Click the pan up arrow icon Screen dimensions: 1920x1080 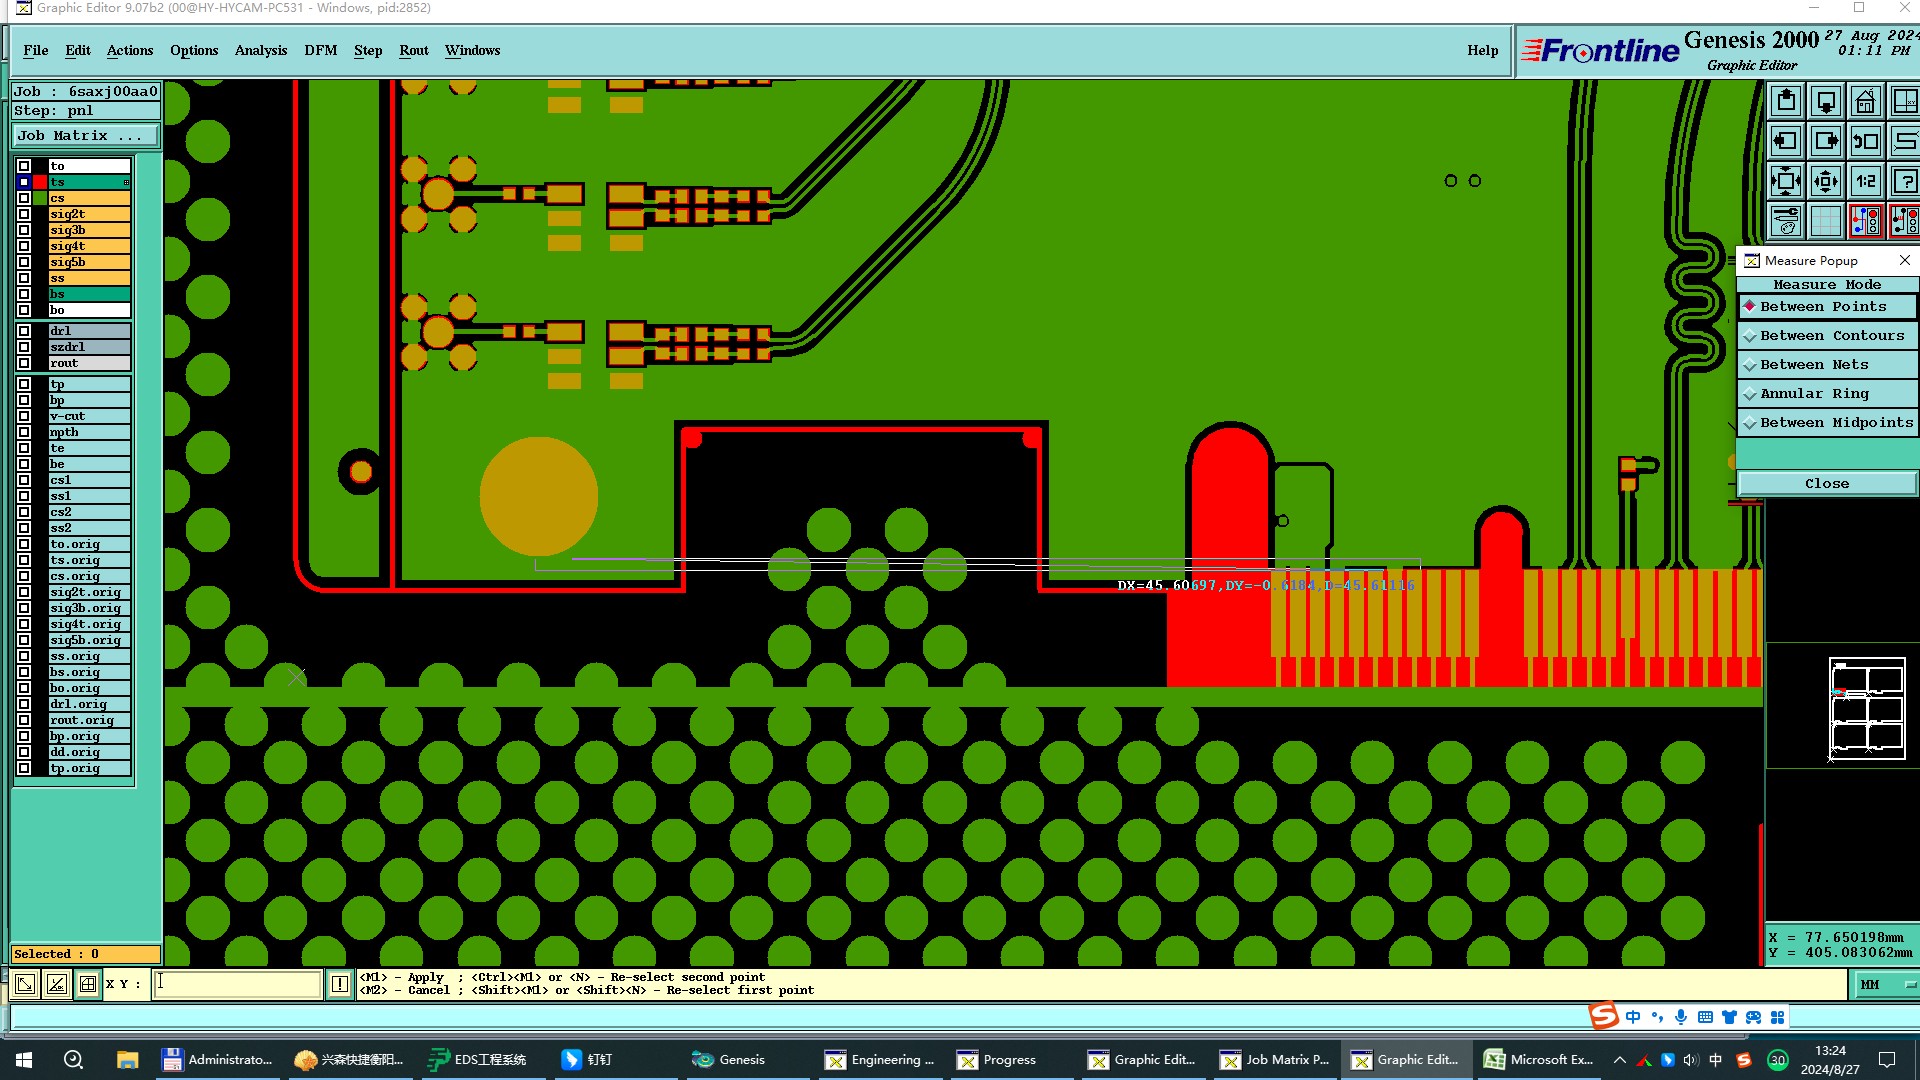(1786, 101)
